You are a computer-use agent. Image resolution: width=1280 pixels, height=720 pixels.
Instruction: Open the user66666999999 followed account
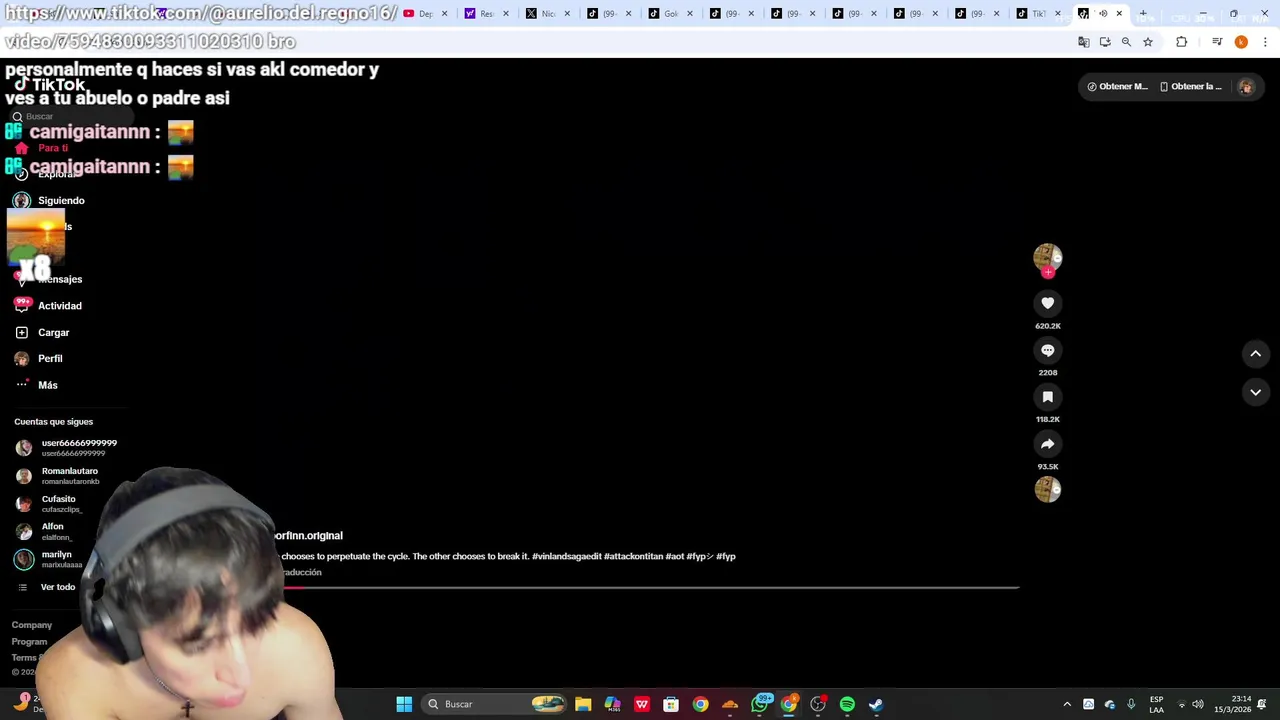pyautogui.click(x=66, y=448)
